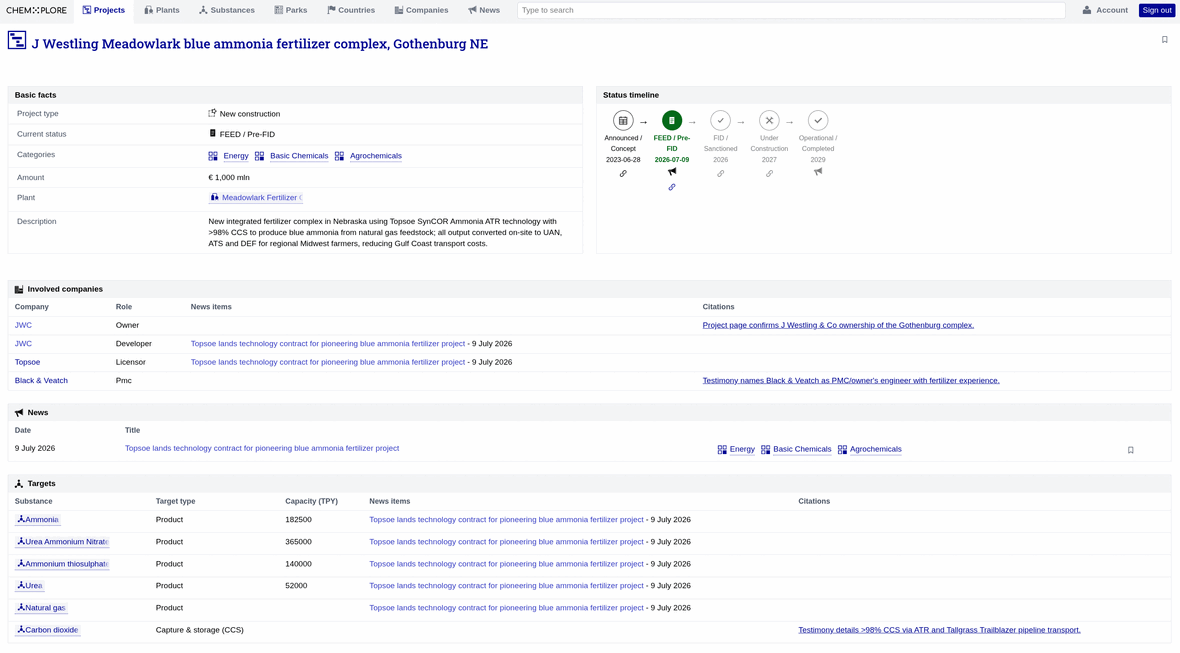1180x653 pixels.
Task: Open the Black & Veatch PMC testimony citation
Action: 851,381
